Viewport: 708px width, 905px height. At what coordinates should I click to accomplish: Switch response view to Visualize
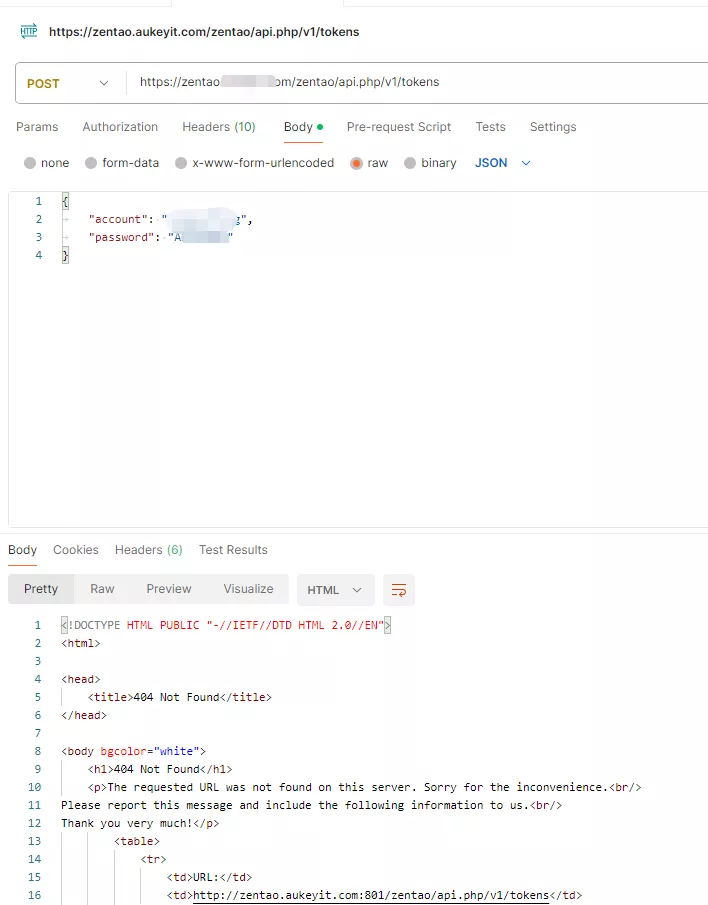click(248, 589)
